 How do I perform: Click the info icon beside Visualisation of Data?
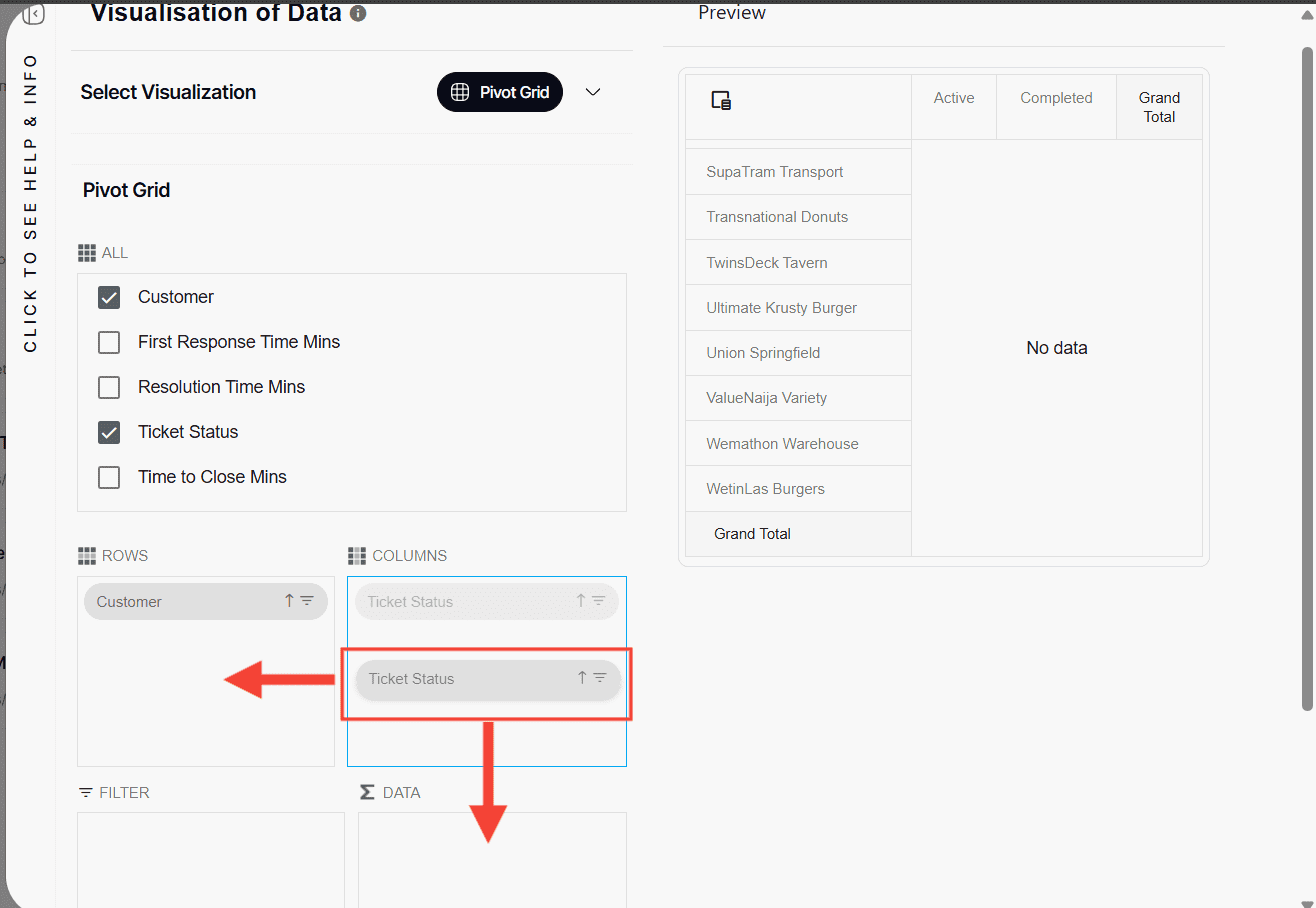point(358,14)
